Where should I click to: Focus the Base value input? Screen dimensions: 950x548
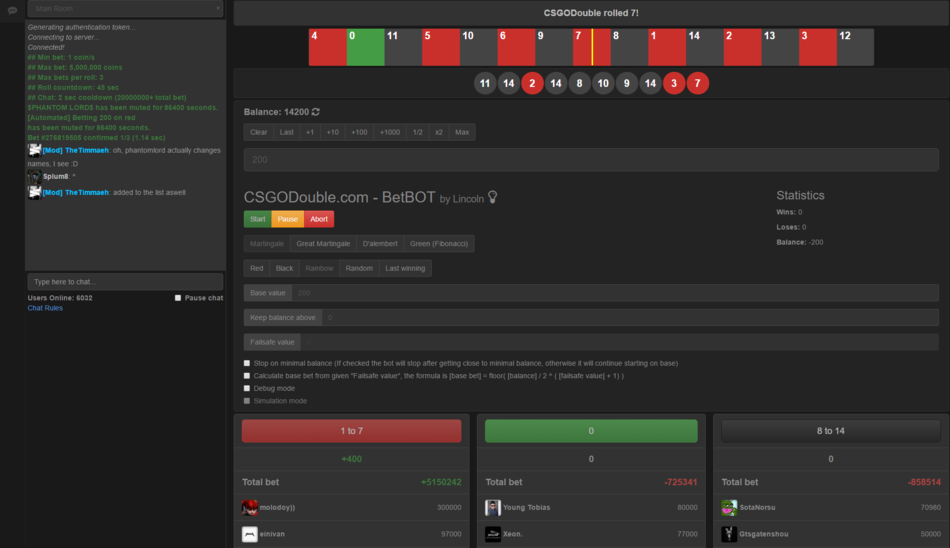coord(615,293)
